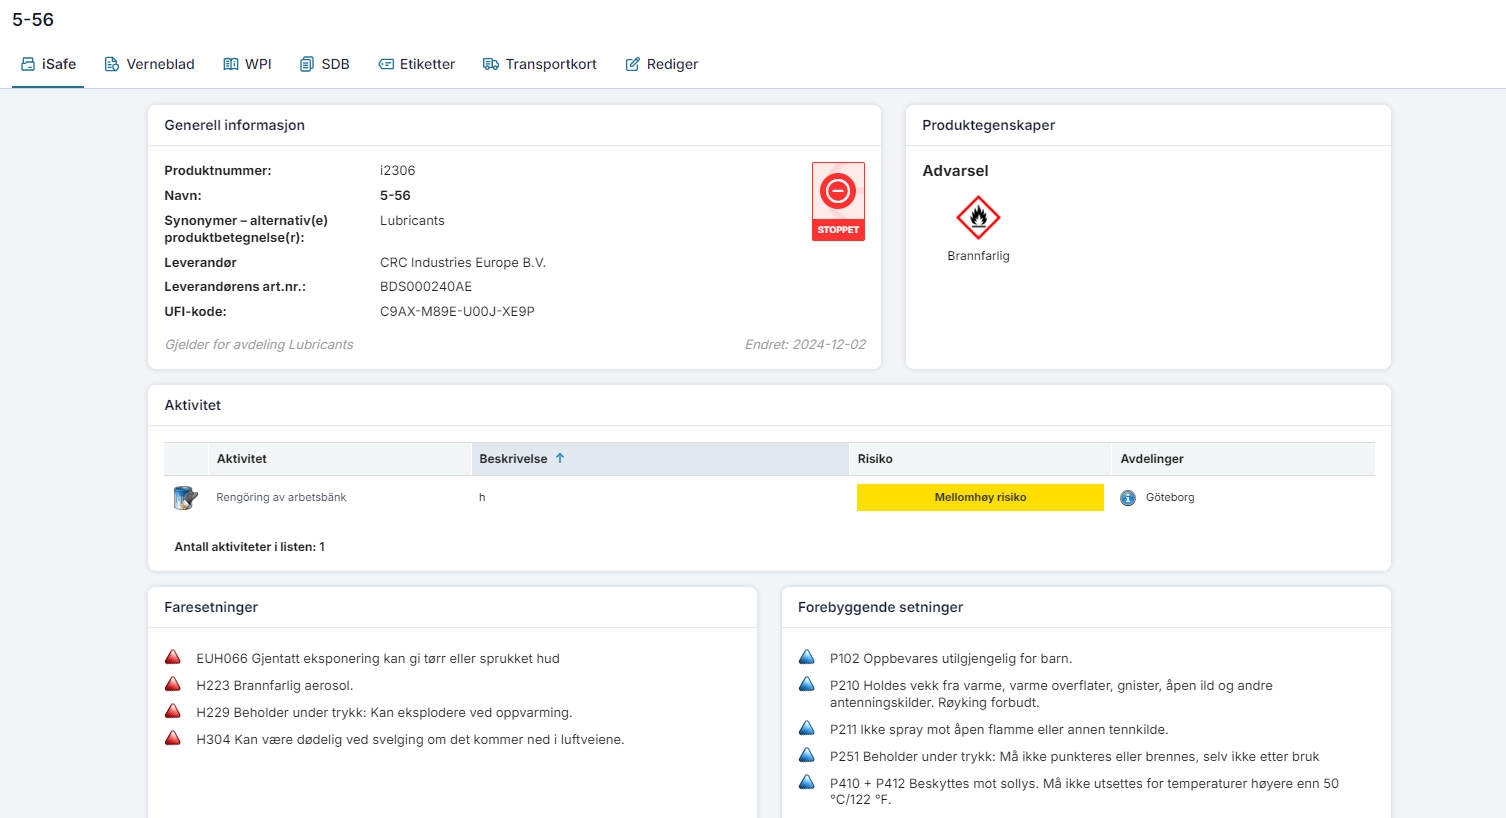The height and width of the screenshot is (818, 1506).
Task: Click Antall aktiviteter i listen: 1 text
Action: pyautogui.click(x=250, y=547)
